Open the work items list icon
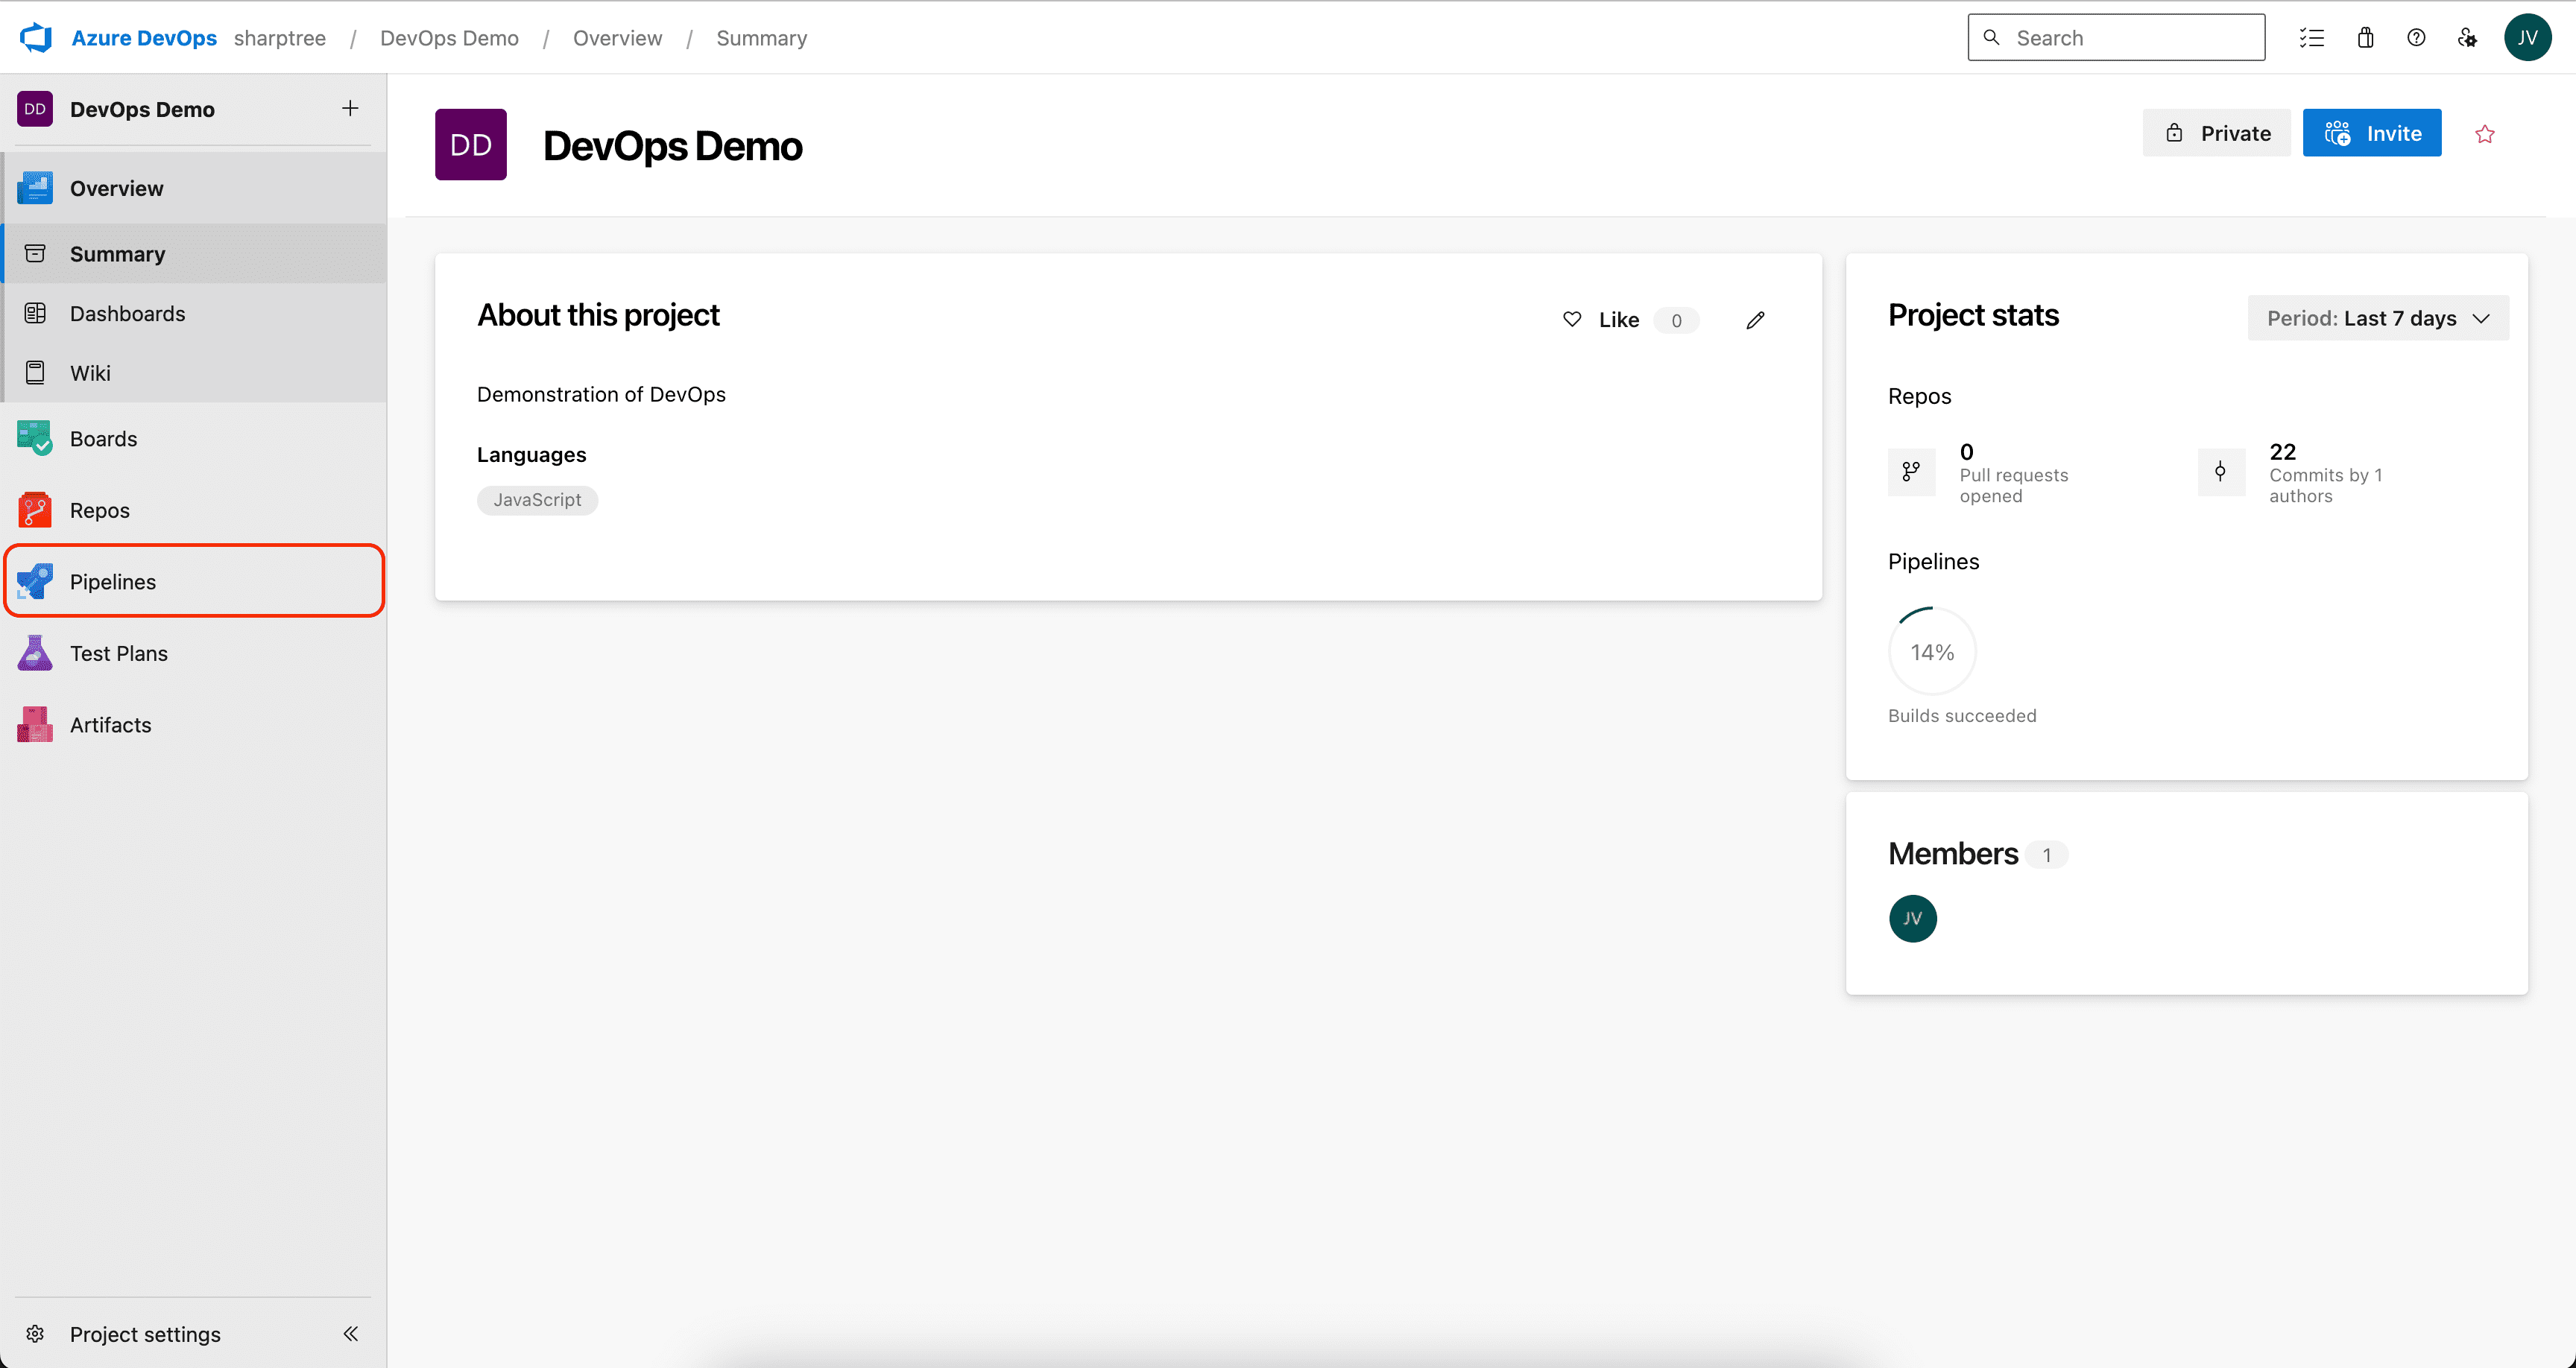 tap(2311, 38)
